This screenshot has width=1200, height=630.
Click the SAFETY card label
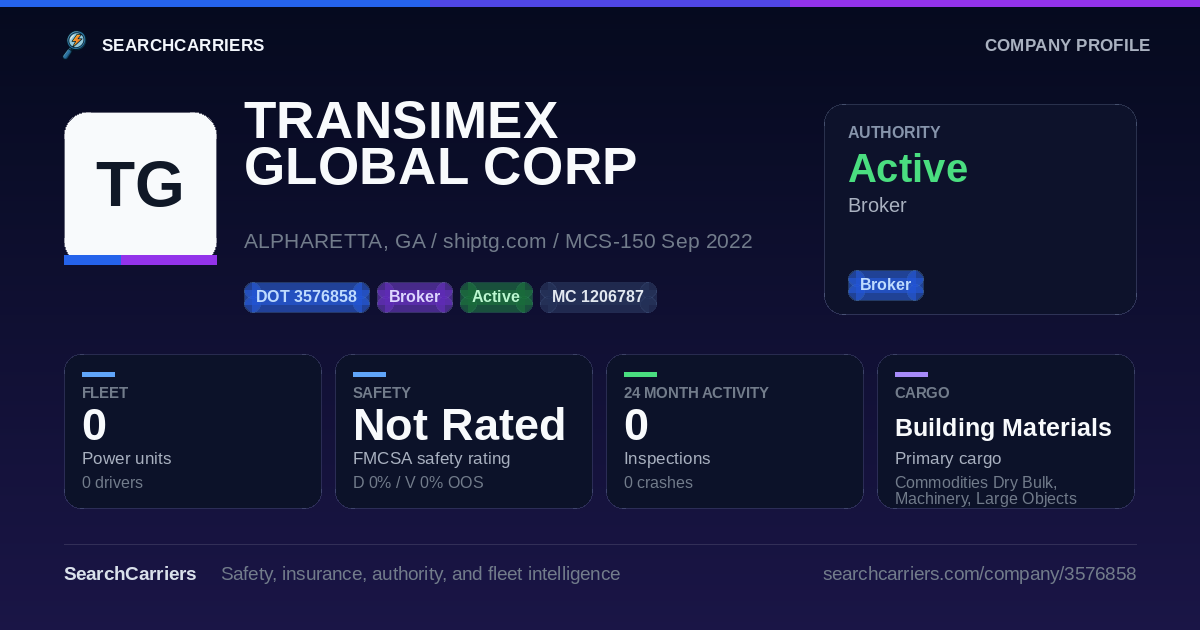pyautogui.click(x=382, y=393)
